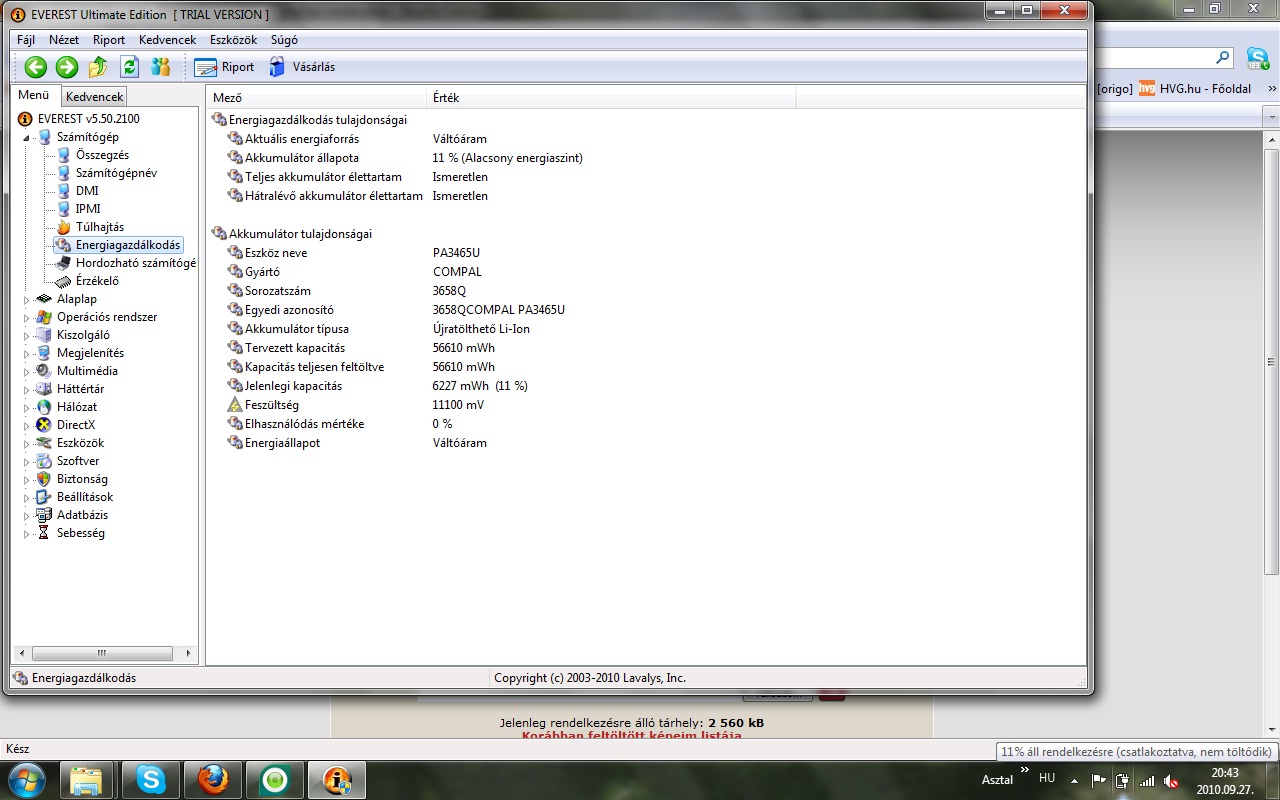Open the Windows Start button
This screenshot has width=1280, height=800.
25,779
